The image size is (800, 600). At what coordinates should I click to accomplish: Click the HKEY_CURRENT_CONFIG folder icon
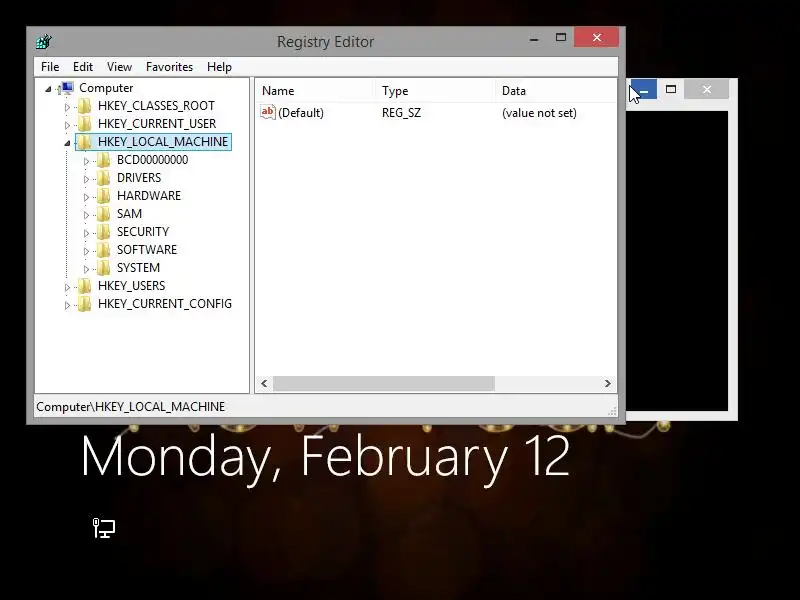click(85, 304)
